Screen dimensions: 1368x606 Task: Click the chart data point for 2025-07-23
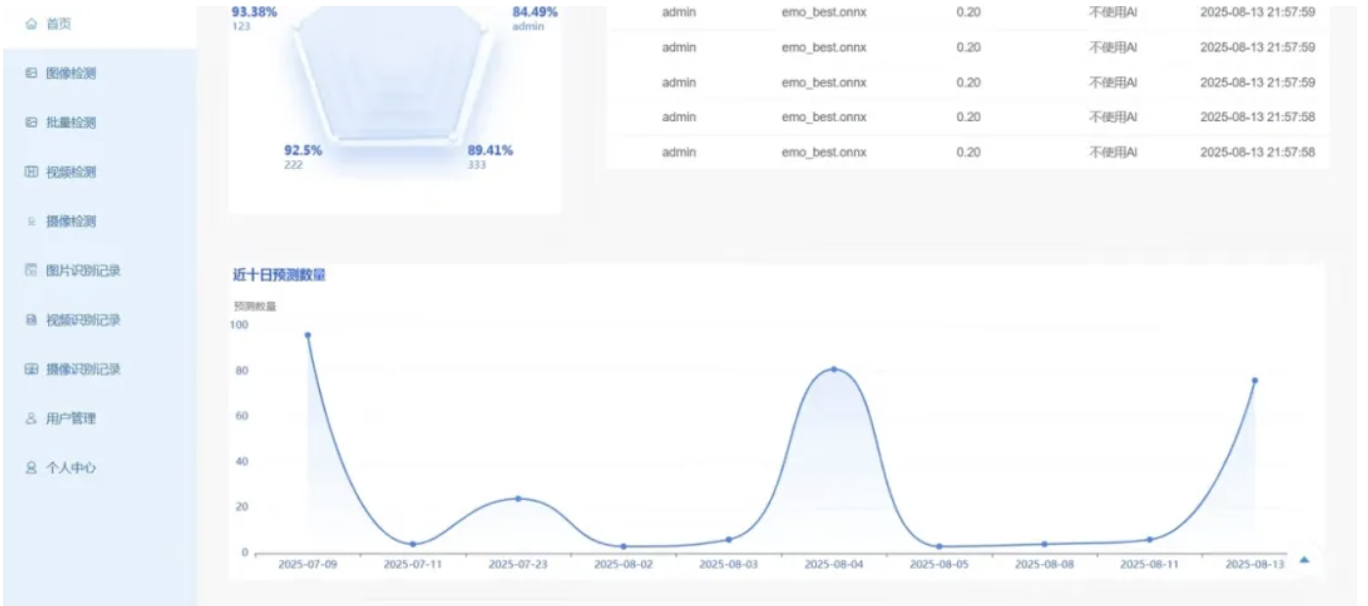[x=518, y=498]
